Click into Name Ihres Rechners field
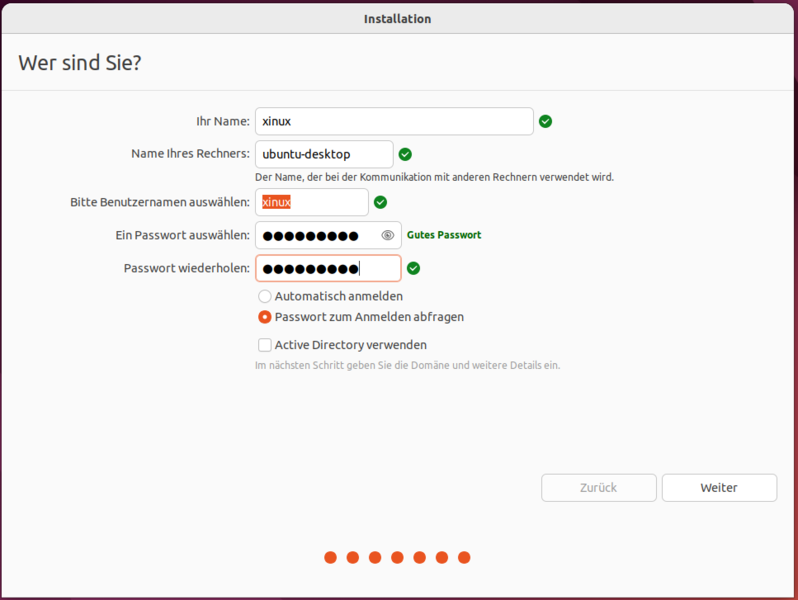 coord(324,154)
